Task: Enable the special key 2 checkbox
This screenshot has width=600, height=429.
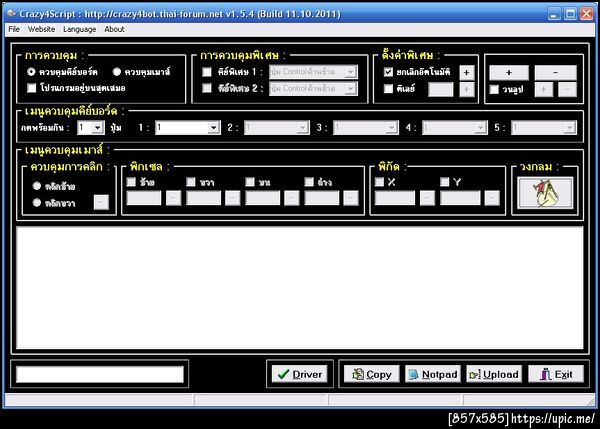Action: tap(207, 88)
